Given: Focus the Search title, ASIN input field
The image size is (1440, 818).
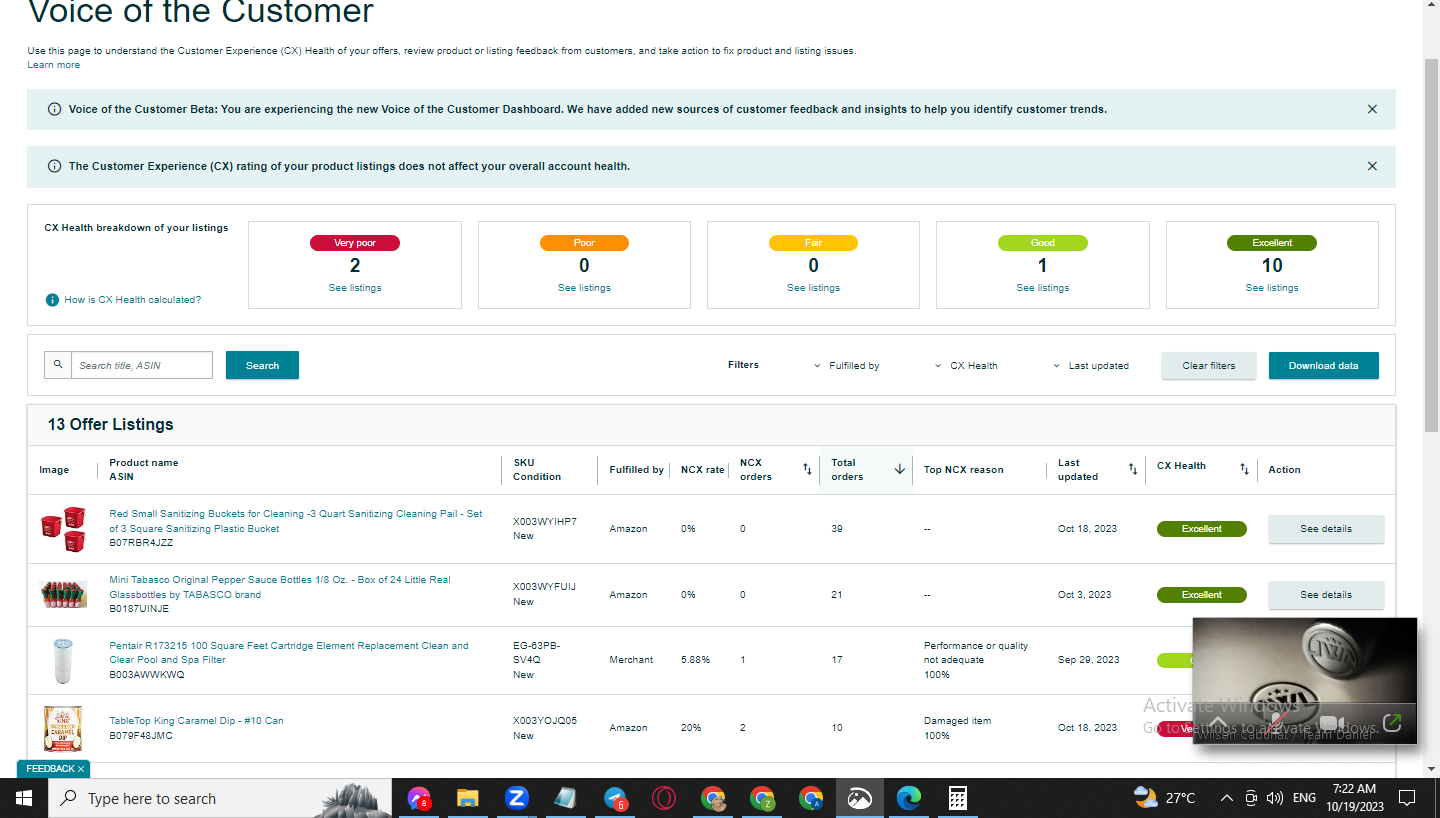Looking at the screenshot, I should 141,365.
